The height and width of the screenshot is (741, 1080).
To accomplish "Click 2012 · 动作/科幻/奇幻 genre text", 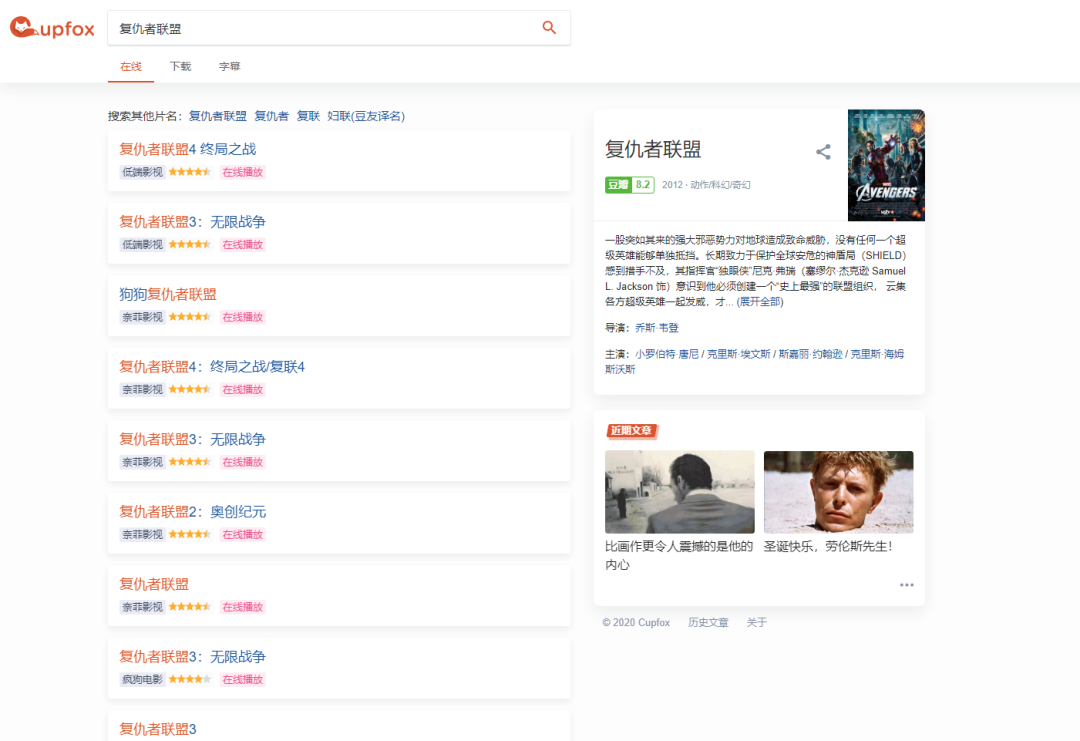I will tap(706, 185).
